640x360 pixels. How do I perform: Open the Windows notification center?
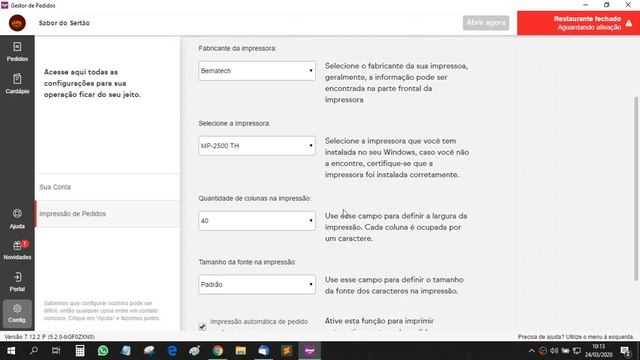625,351
